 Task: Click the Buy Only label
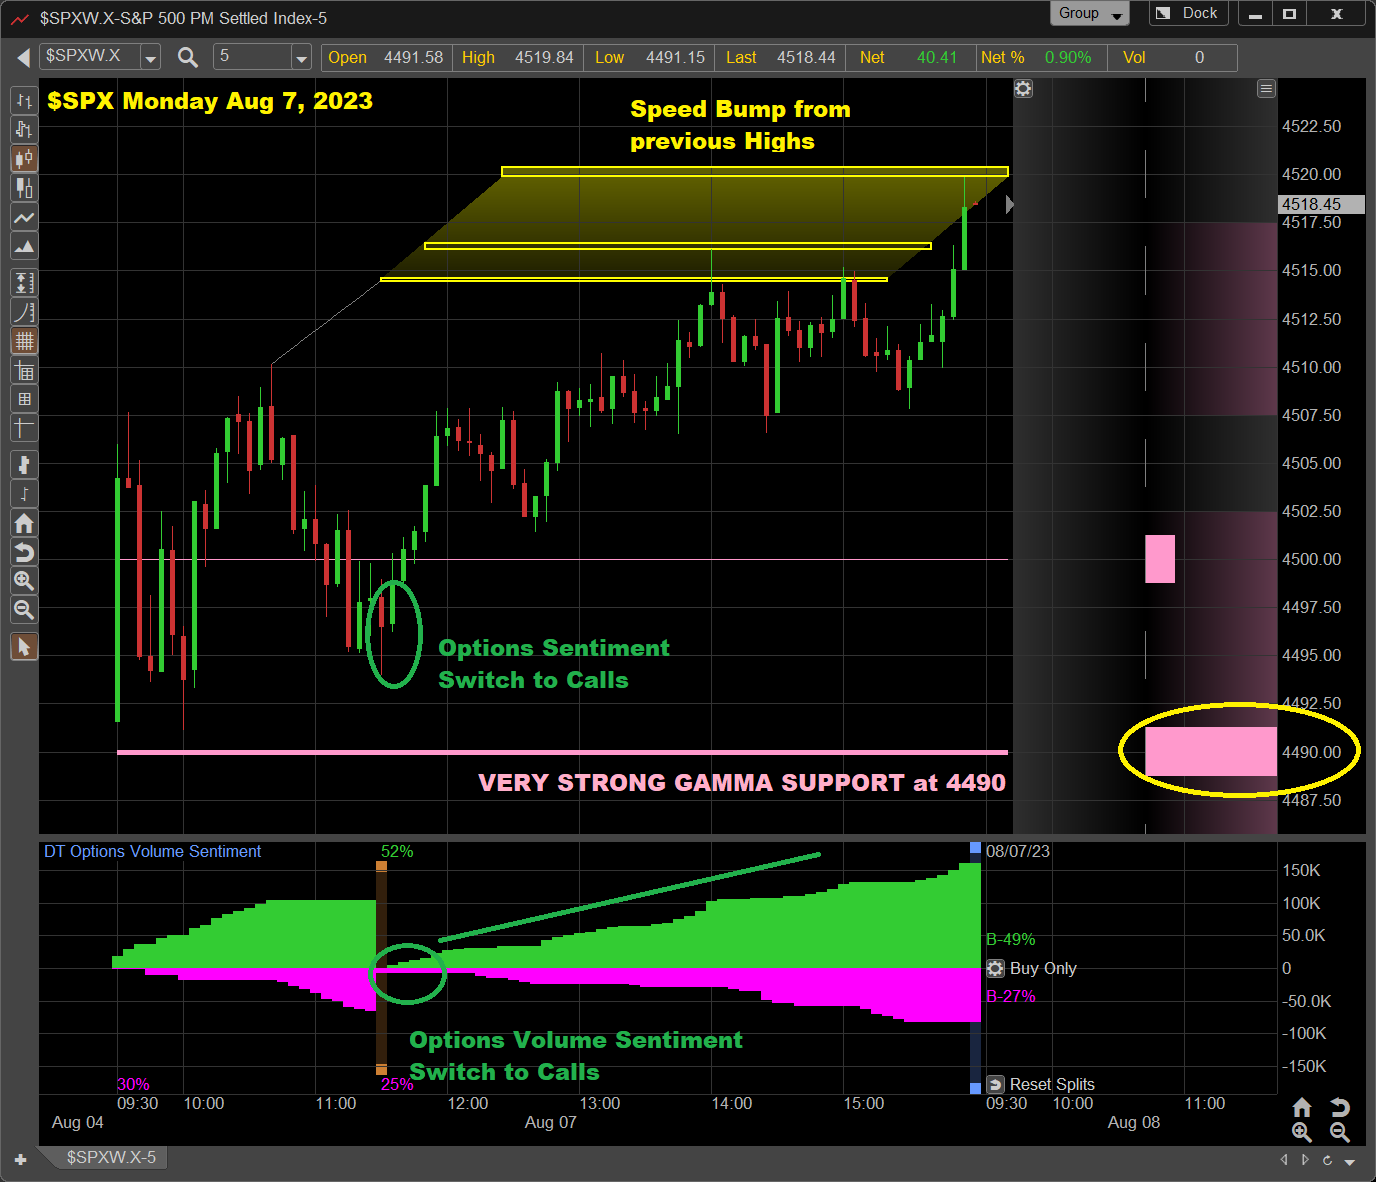[x=1043, y=968]
